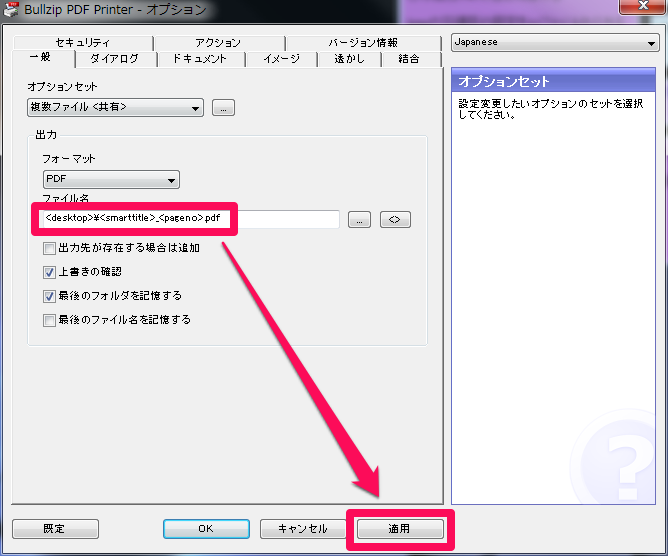668x556 pixels.
Task: Click the 既定 default button
Action: (55, 528)
